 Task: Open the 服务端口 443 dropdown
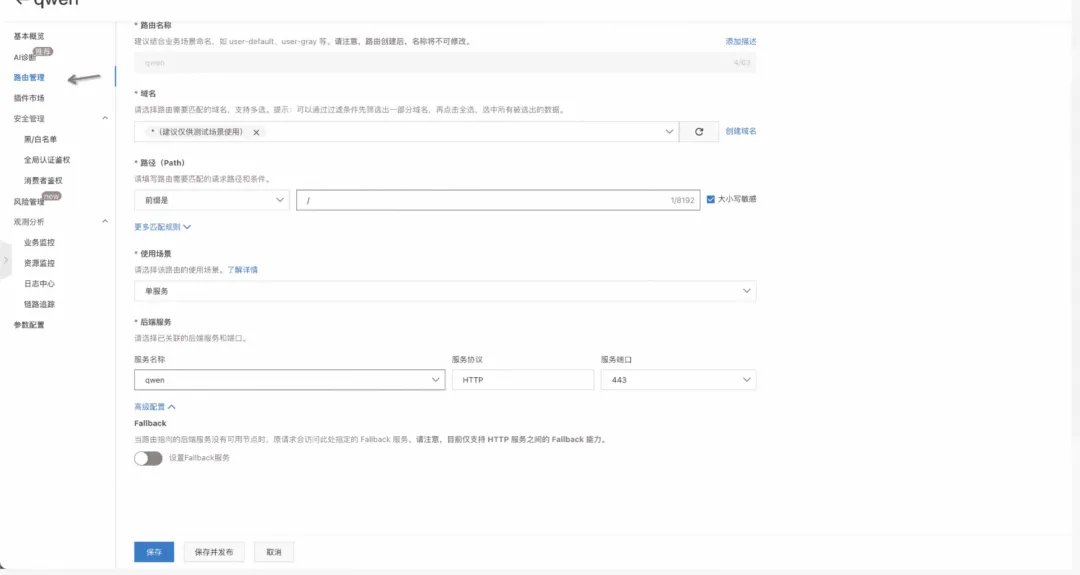click(678, 379)
